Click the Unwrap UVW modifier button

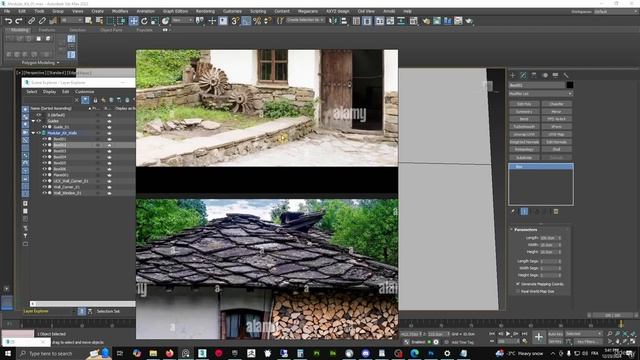(x=524, y=134)
